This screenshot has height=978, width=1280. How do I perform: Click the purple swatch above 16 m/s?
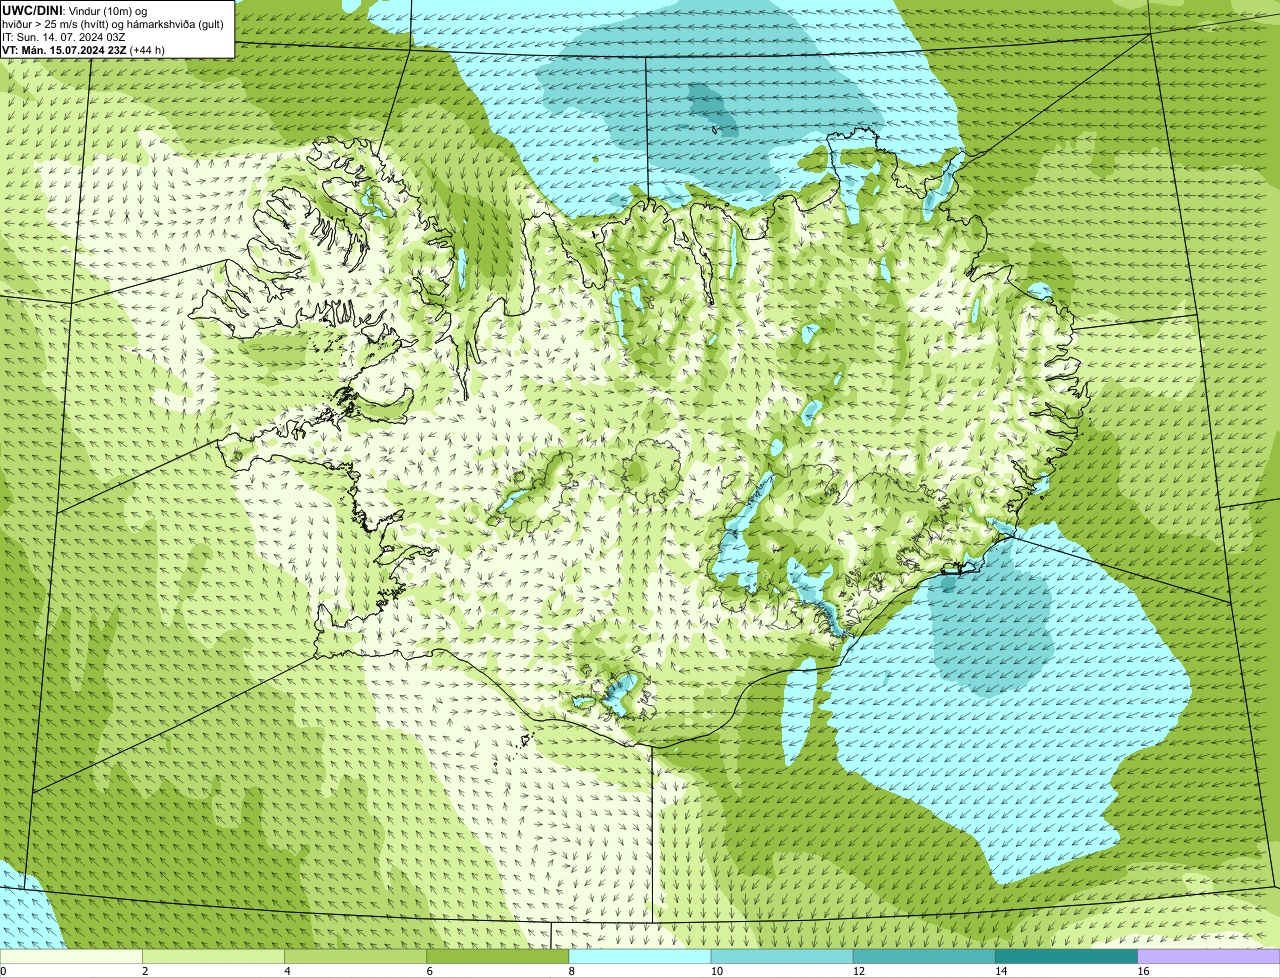[1209, 956]
